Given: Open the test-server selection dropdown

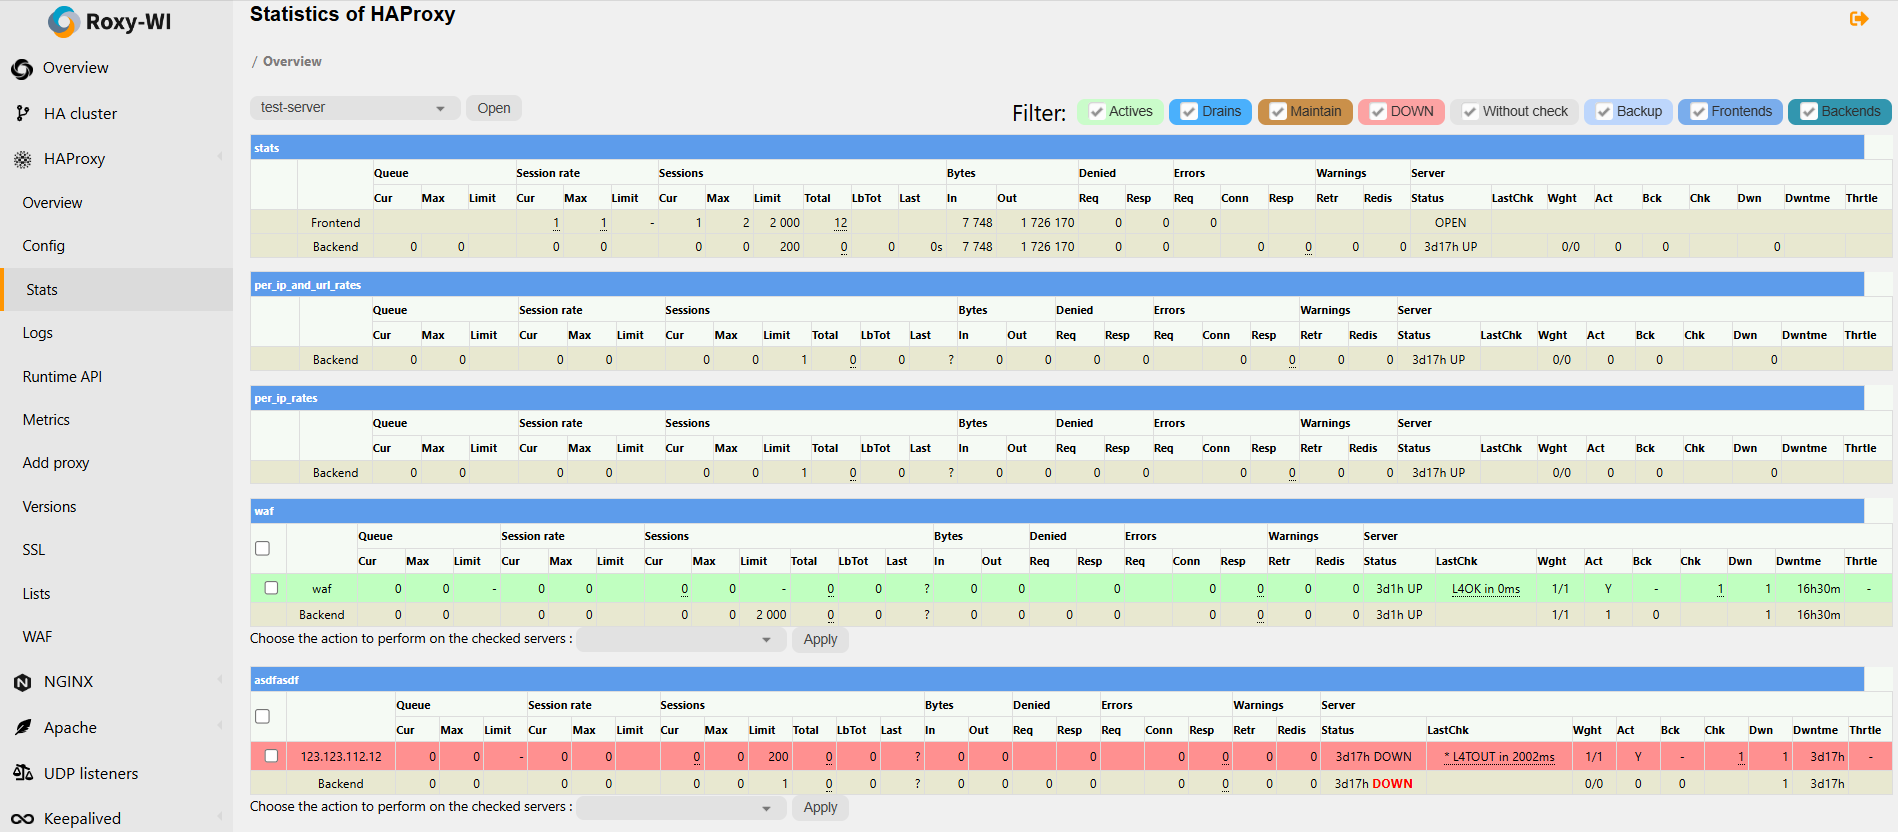Looking at the screenshot, I should pyautogui.click(x=355, y=108).
